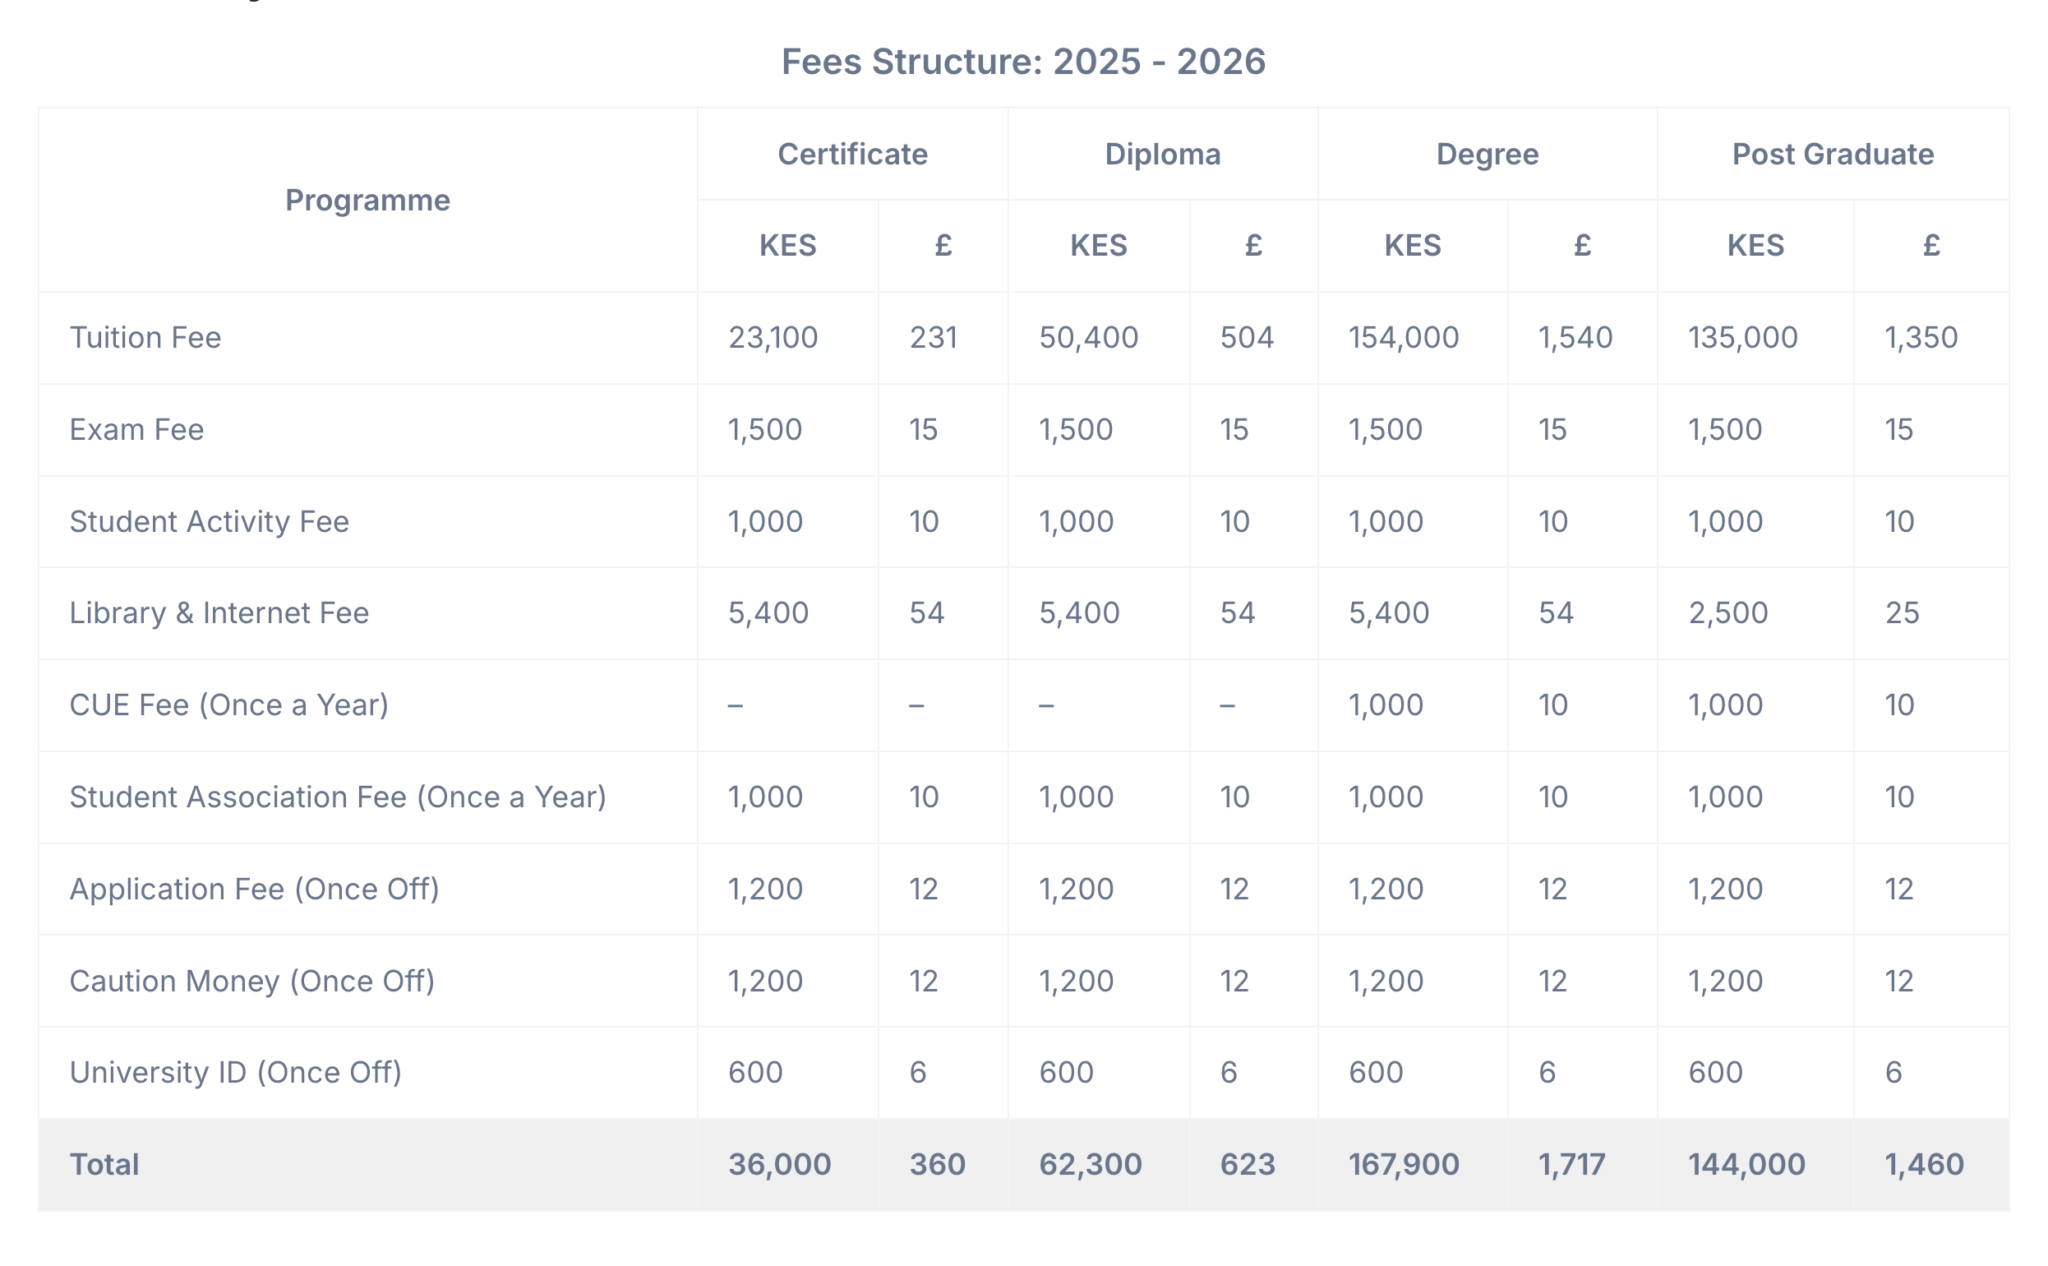Click the KES header under Certificate
Screen dimensions: 2048x1266
(x=787, y=245)
